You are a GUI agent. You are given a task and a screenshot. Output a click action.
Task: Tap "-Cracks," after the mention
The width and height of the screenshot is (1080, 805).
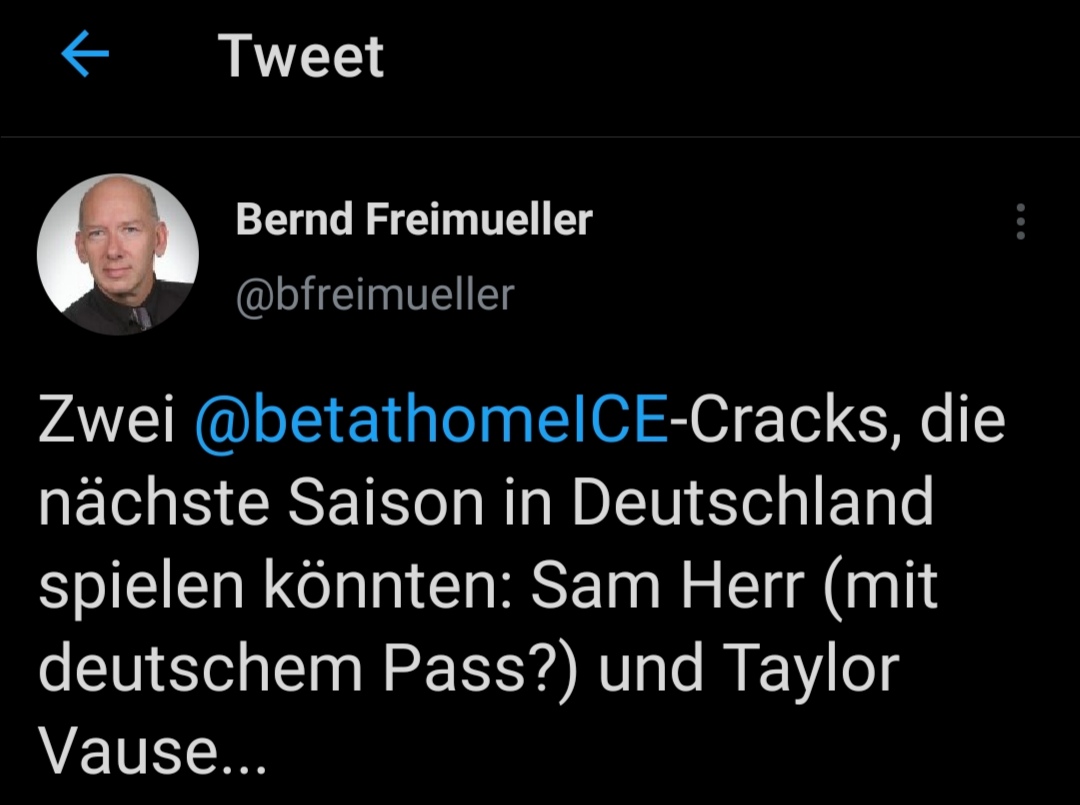[786, 422]
